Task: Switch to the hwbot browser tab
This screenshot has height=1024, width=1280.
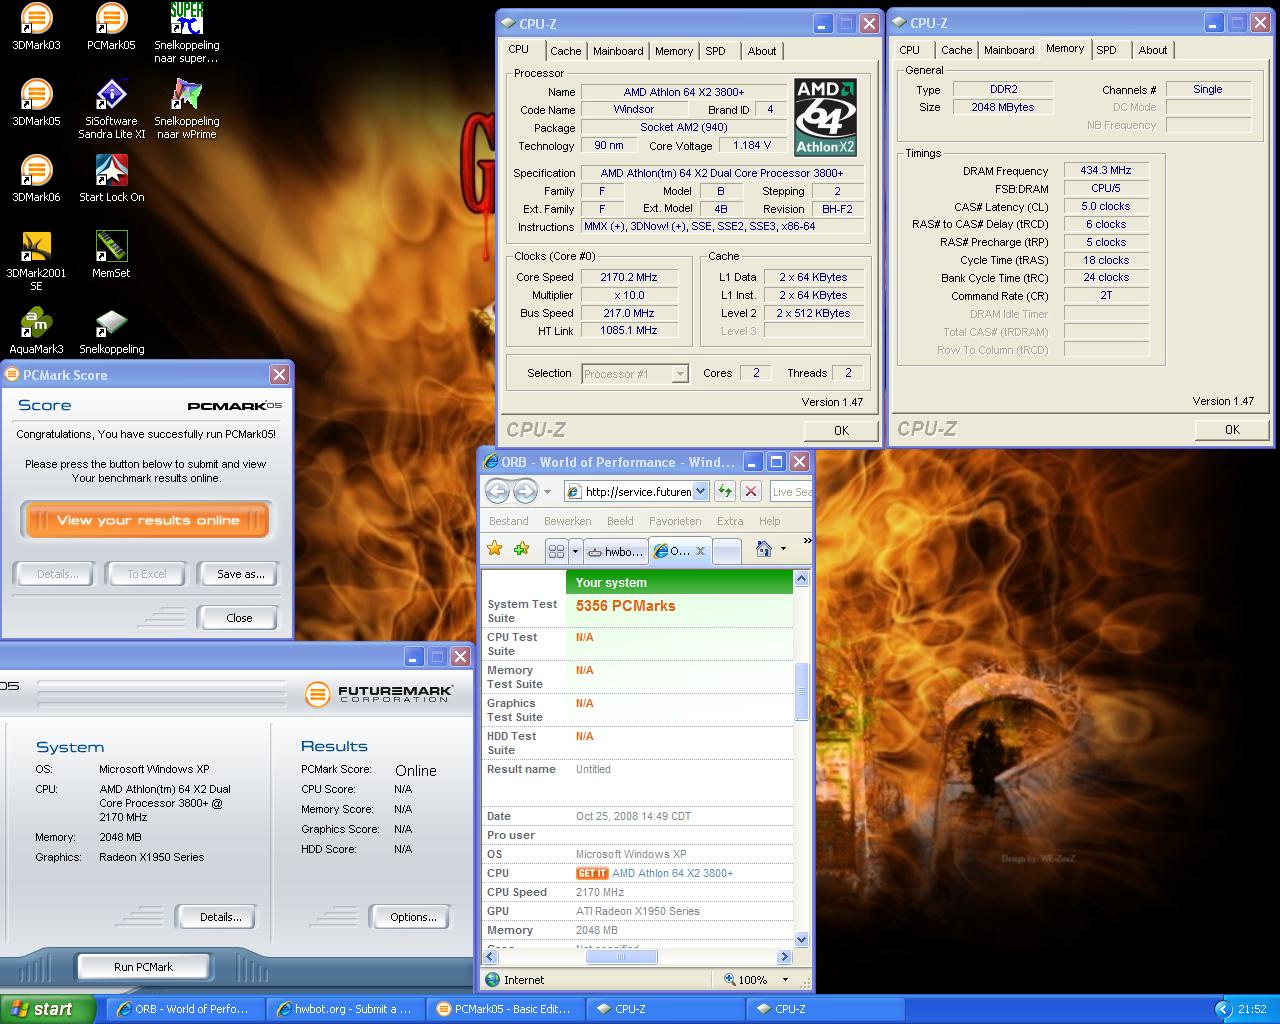Action: pos(615,551)
